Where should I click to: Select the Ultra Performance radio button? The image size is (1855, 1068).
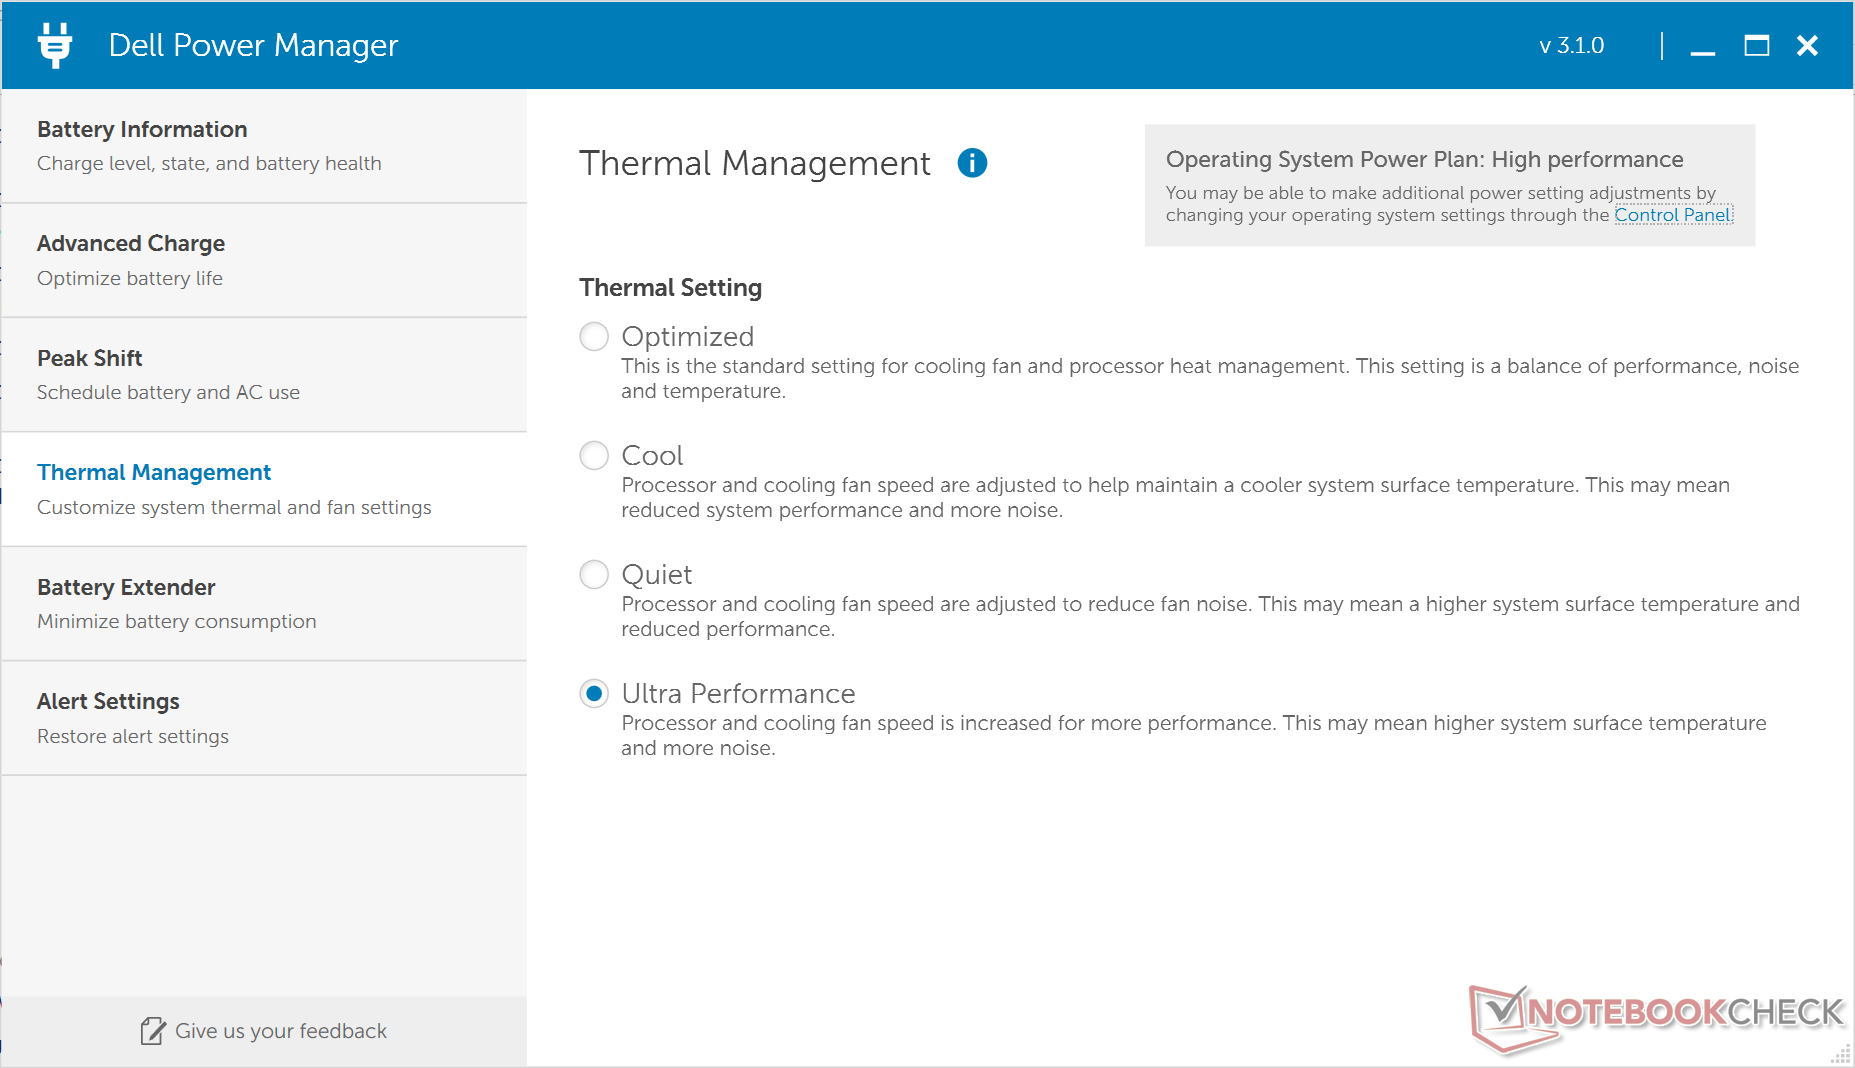594,694
